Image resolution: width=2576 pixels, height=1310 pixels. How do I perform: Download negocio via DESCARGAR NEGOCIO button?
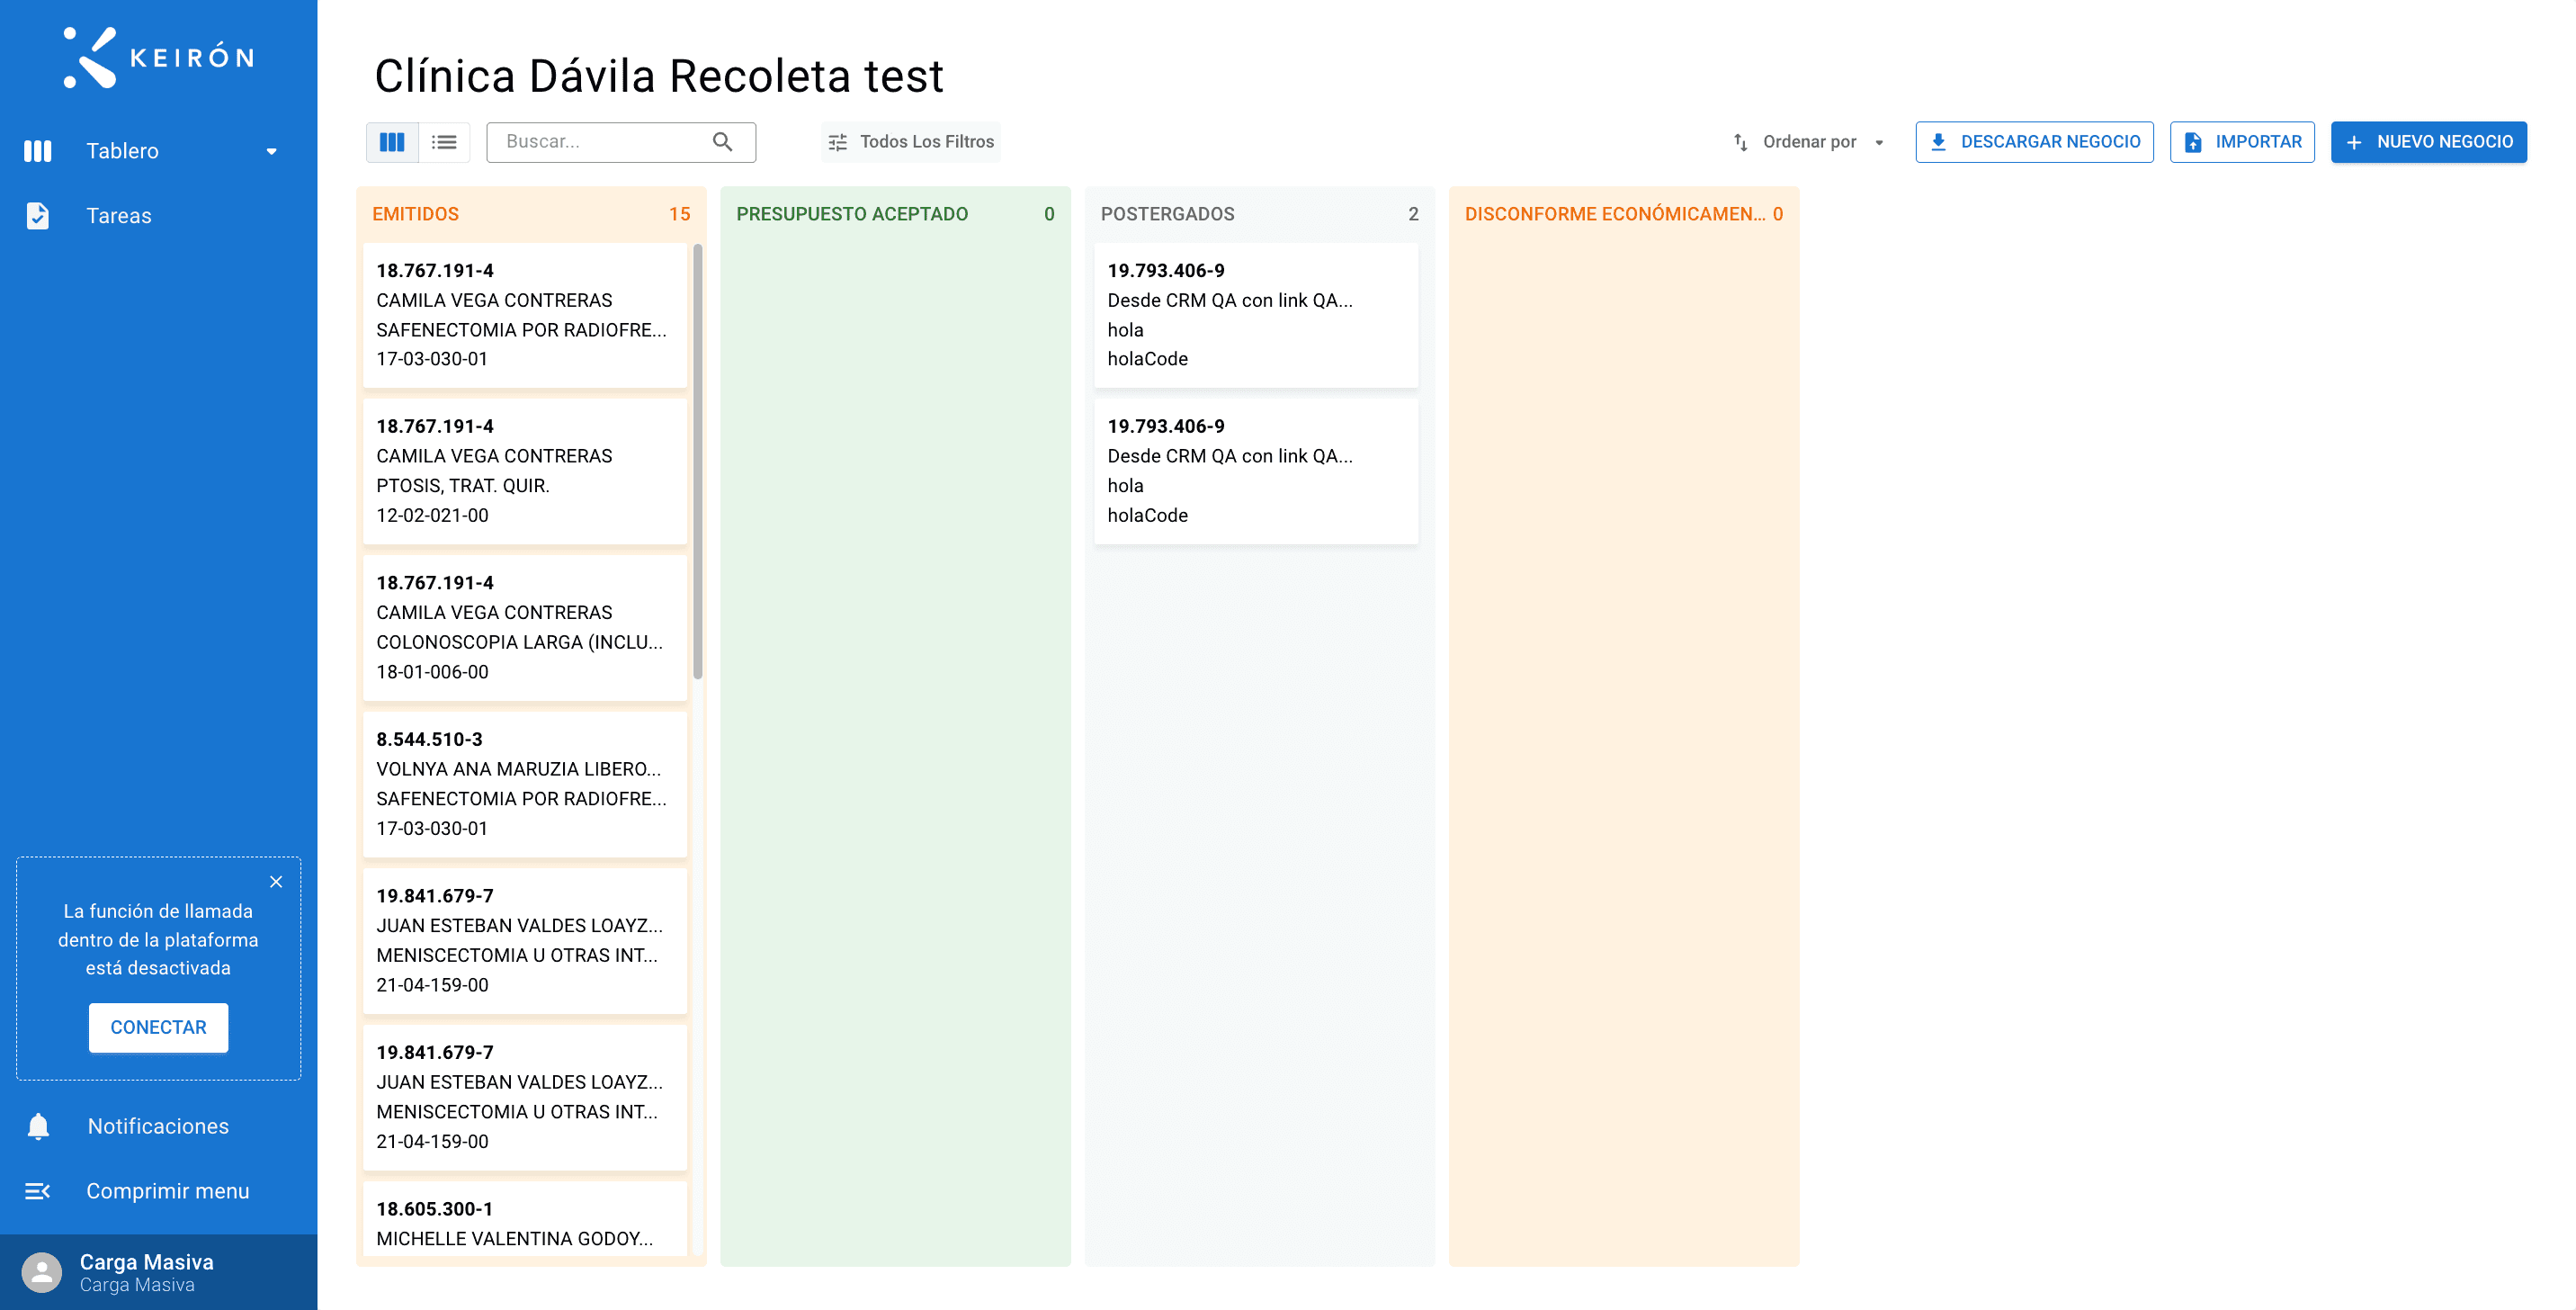[2034, 142]
